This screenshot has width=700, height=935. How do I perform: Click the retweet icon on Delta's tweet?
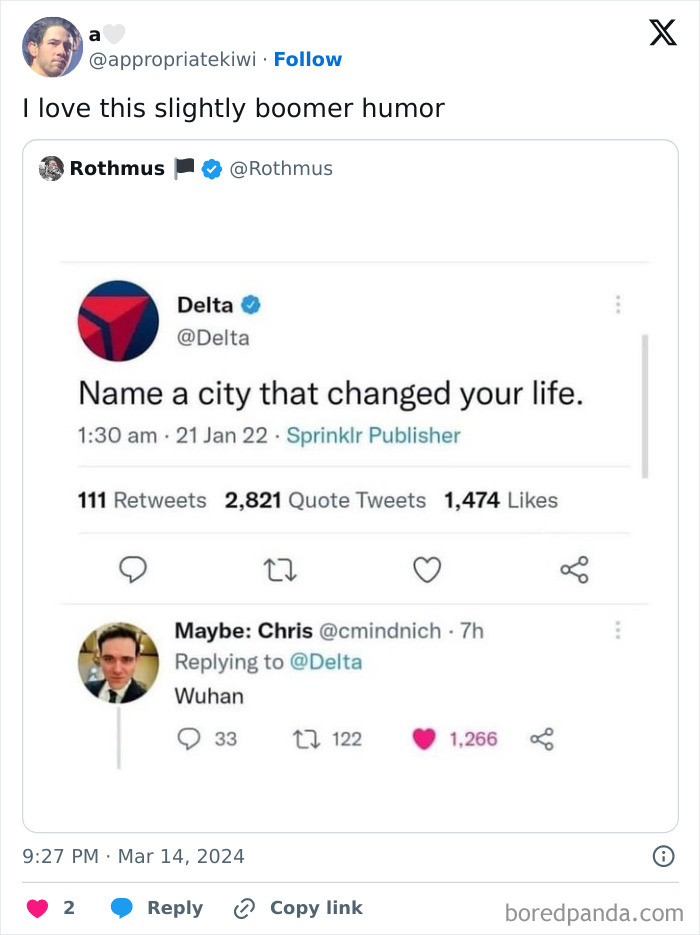281,568
